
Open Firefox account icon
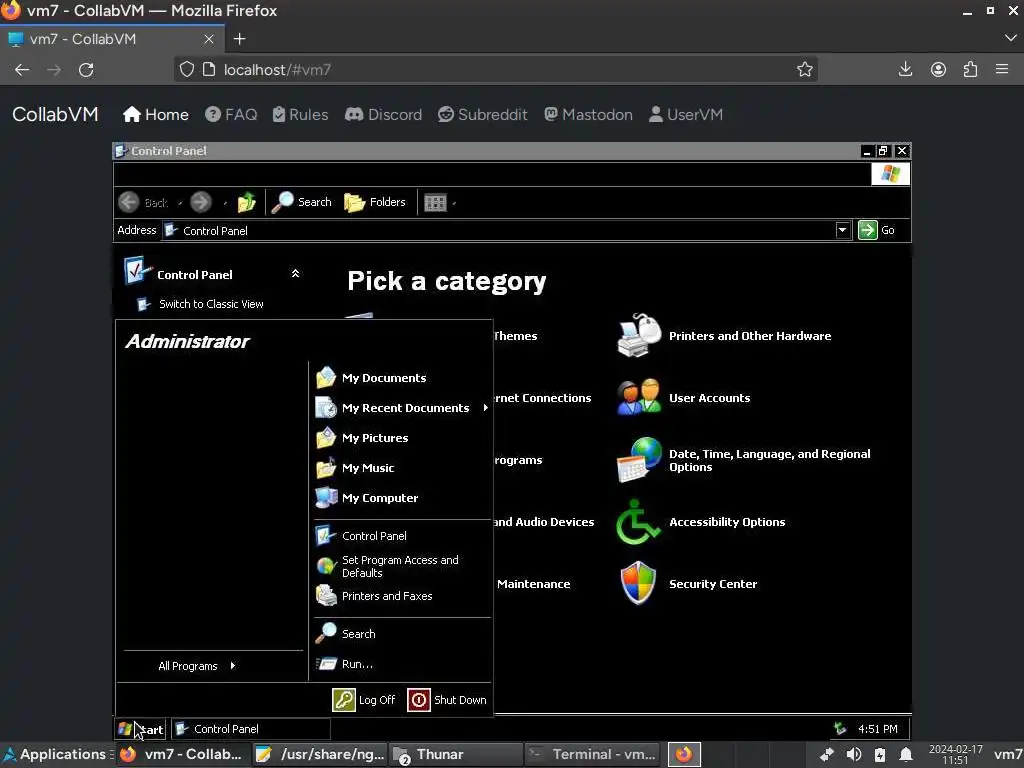click(938, 69)
